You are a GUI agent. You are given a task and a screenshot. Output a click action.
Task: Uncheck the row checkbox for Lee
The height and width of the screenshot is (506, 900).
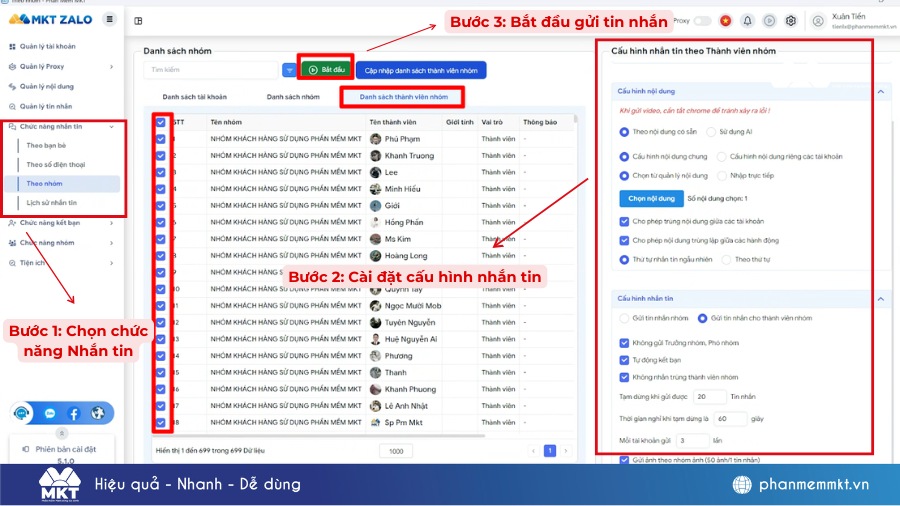tap(161, 172)
